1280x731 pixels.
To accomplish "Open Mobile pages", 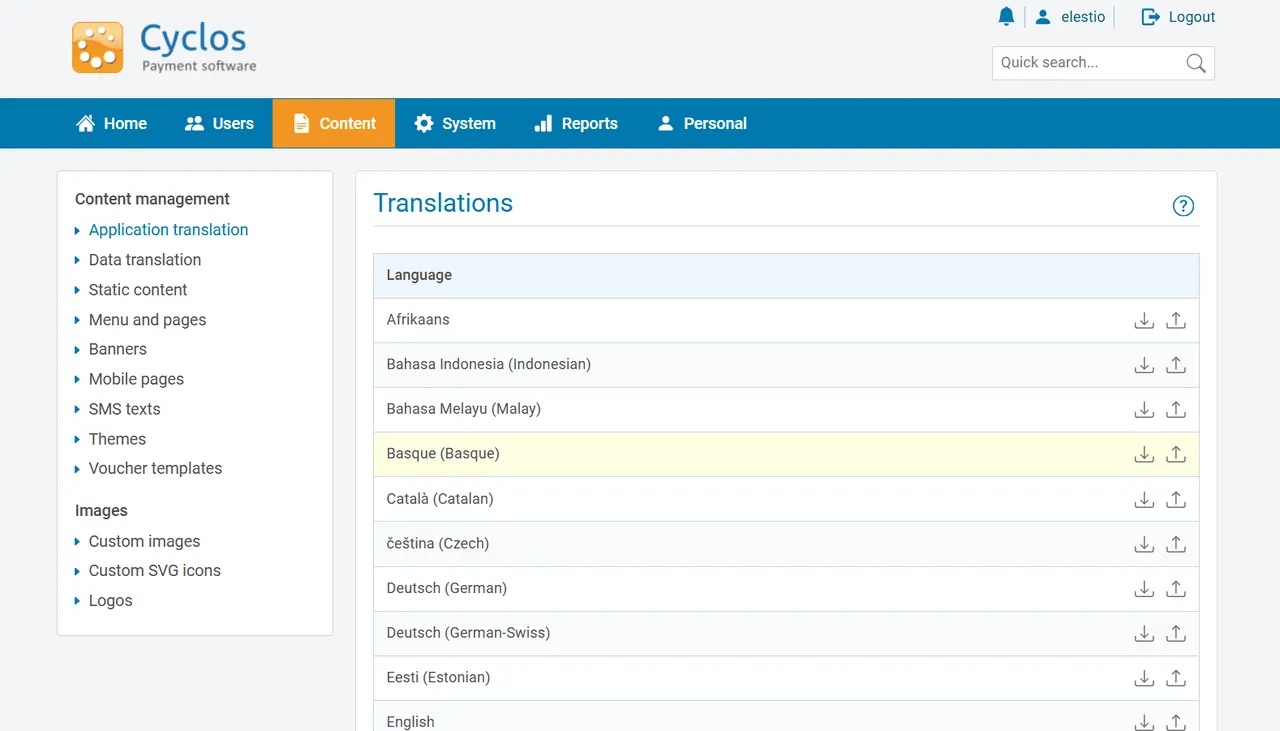I will click(x=136, y=379).
